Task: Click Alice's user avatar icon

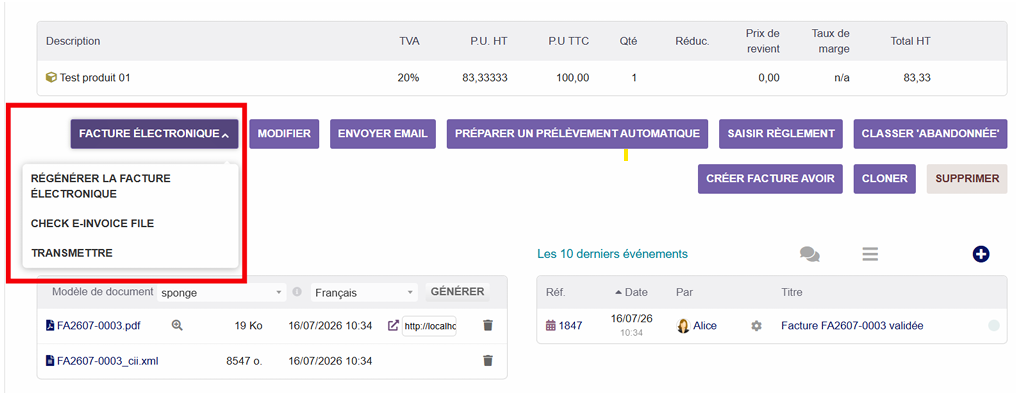Action: pos(683,326)
